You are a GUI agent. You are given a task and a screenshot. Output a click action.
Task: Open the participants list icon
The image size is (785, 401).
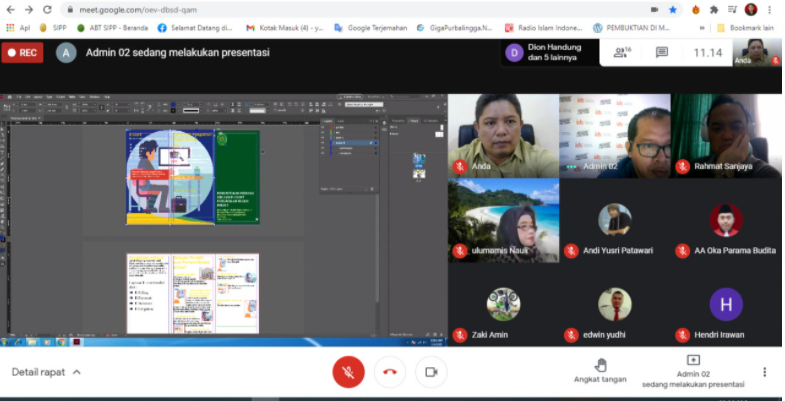pyautogui.click(x=622, y=52)
